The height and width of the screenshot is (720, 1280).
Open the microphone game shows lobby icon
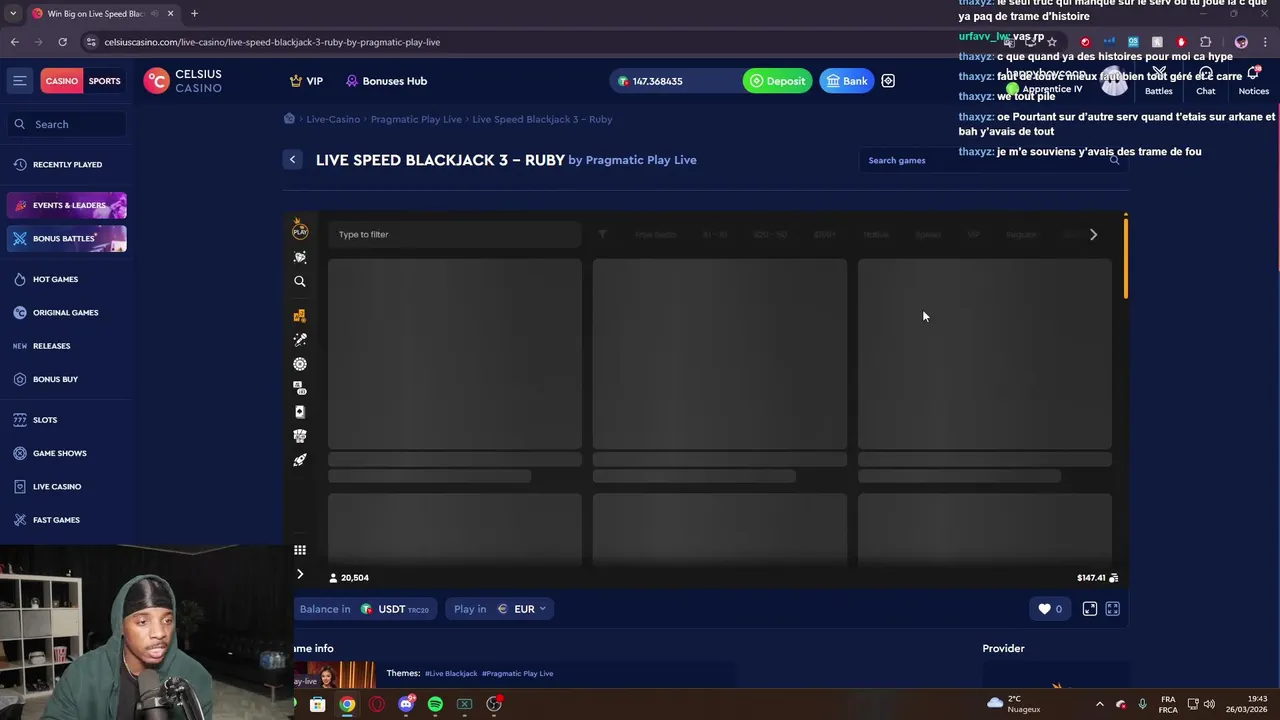coord(300,340)
